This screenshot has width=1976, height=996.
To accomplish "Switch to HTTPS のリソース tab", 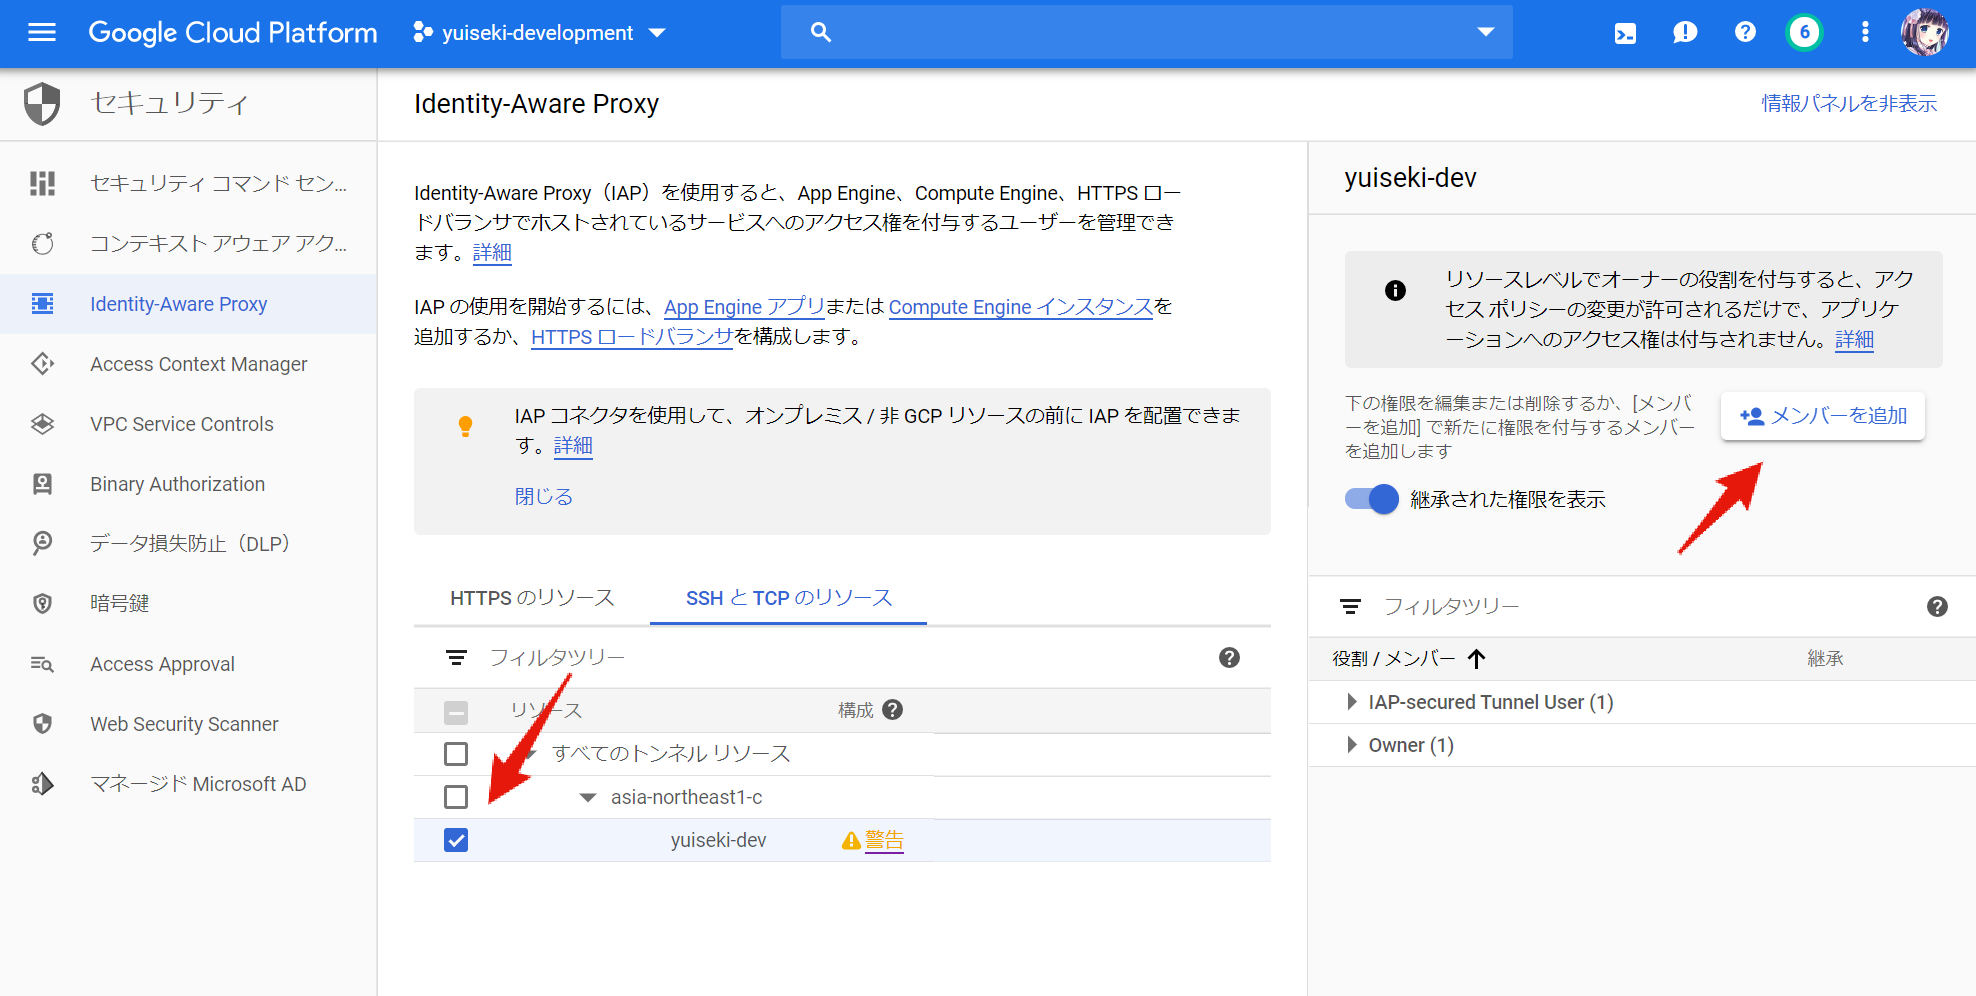I will pyautogui.click(x=532, y=598).
